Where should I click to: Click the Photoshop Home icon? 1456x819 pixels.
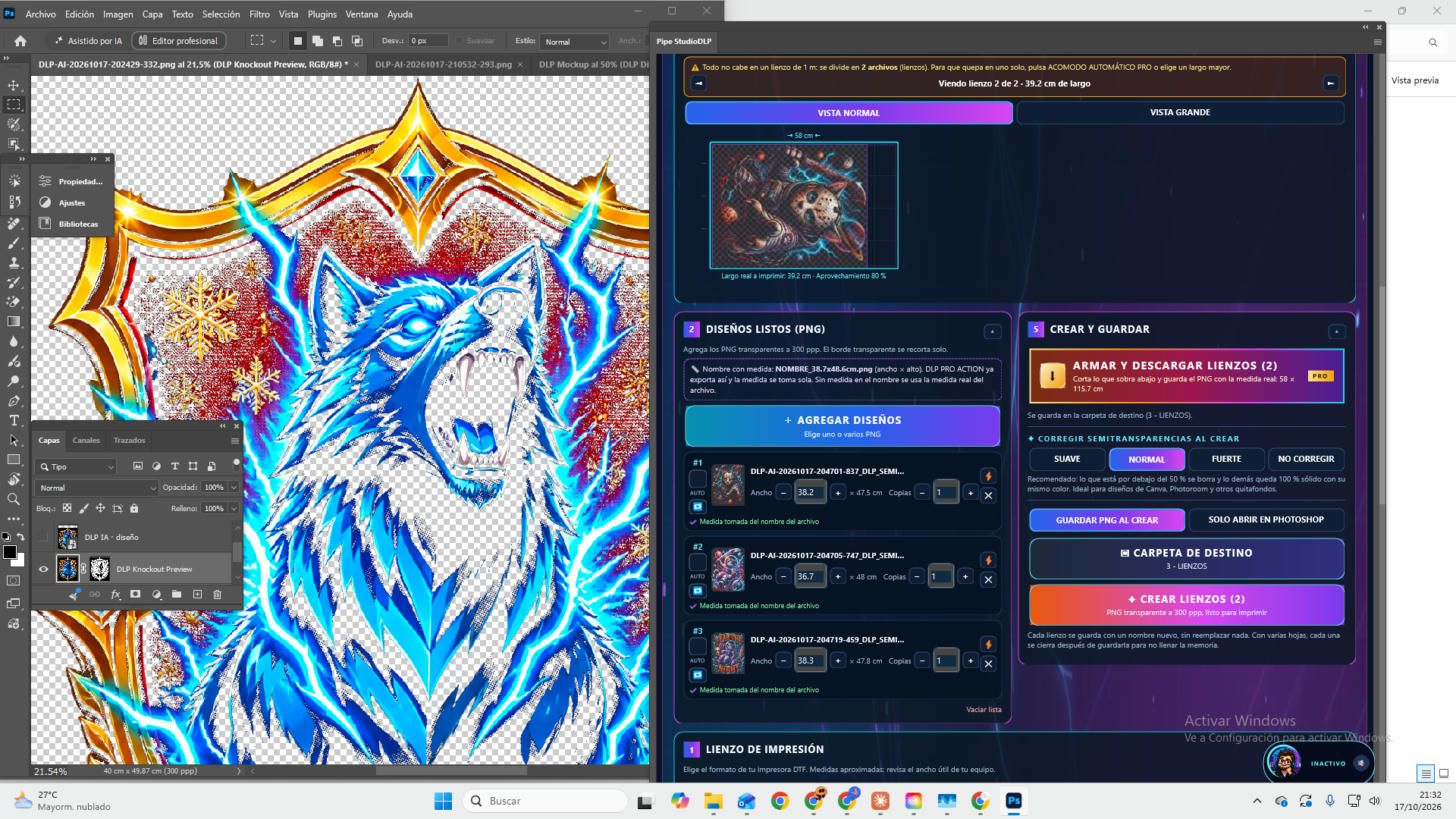20,41
